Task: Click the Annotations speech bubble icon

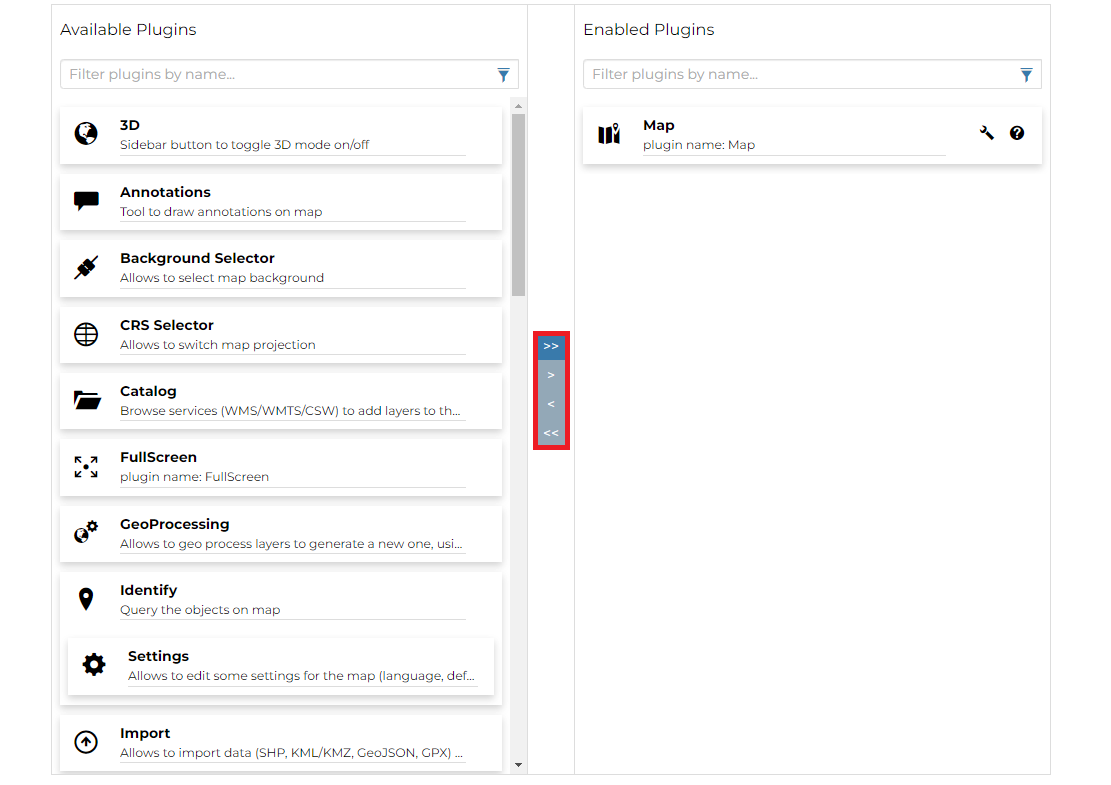Action: pos(86,199)
